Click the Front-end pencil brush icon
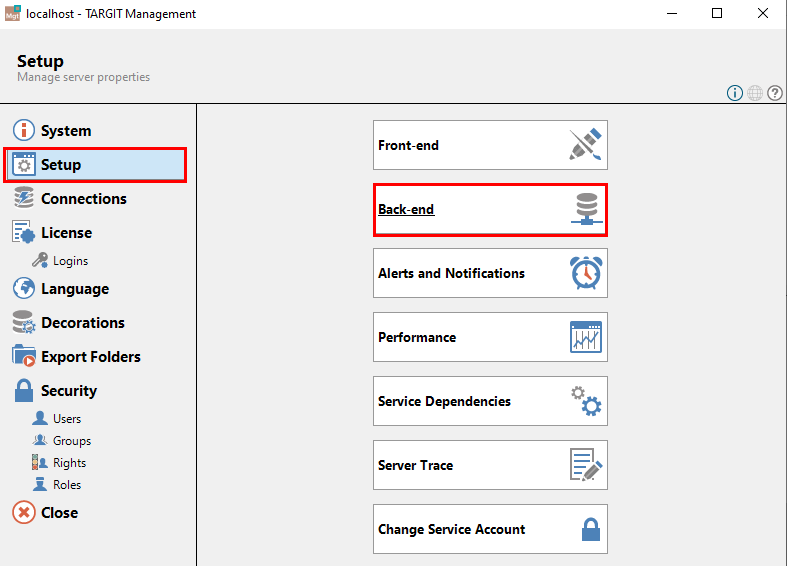This screenshot has width=787, height=566. pyautogui.click(x=585, y=145)
